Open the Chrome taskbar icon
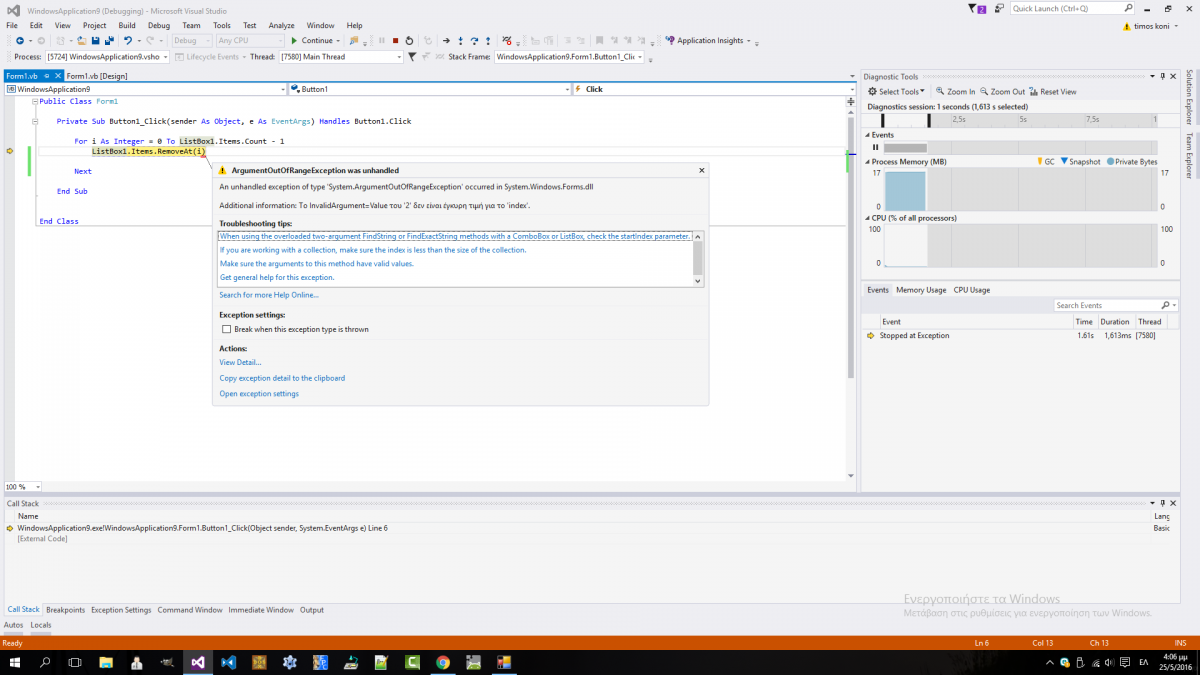Screen dimensions: 1200x675 point(443,662)
